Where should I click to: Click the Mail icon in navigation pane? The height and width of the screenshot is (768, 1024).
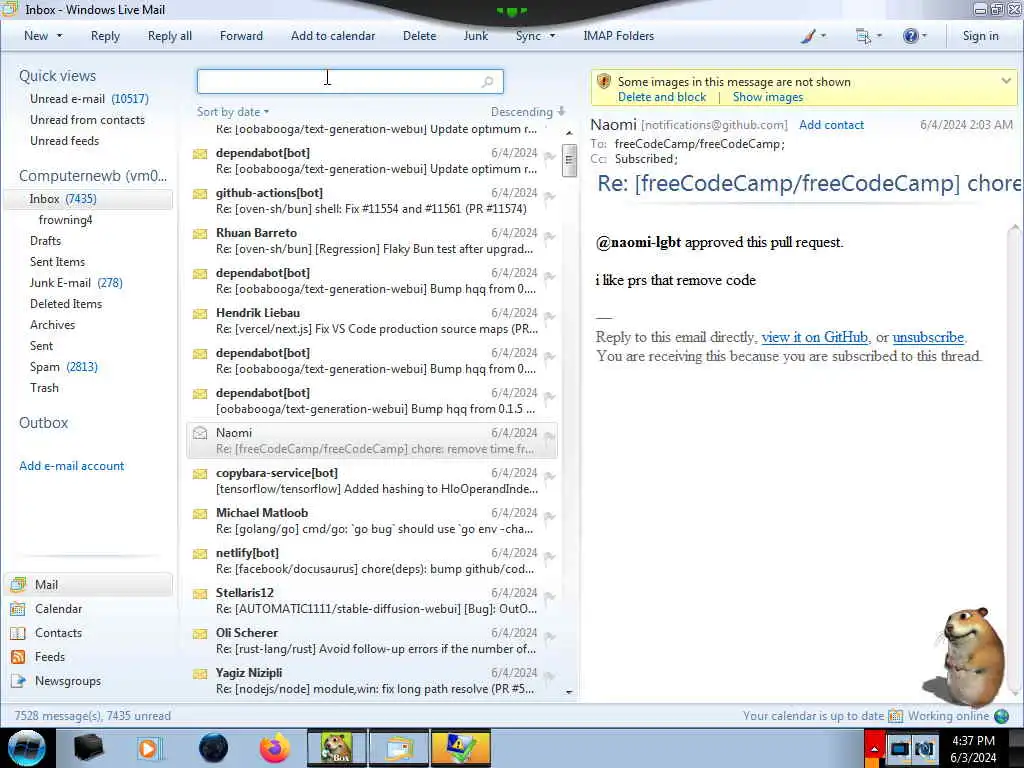coord(18,584)
